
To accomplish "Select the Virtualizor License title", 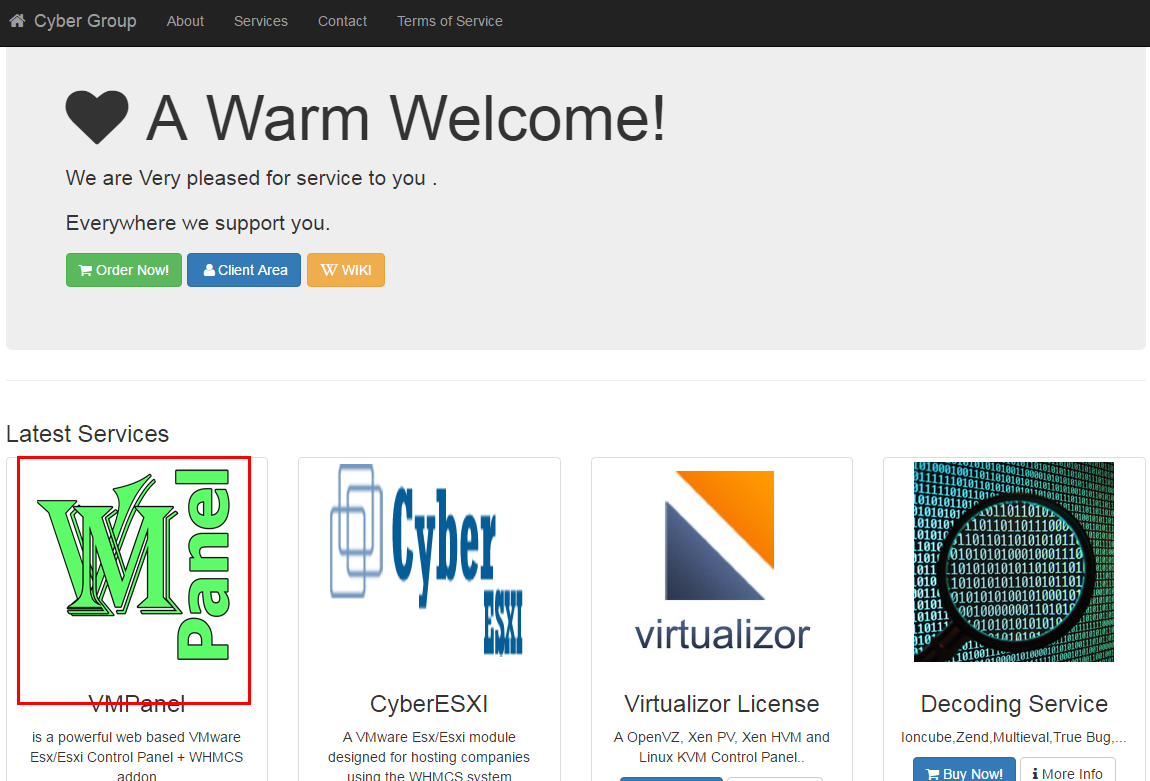I will [x=722, y=704].
